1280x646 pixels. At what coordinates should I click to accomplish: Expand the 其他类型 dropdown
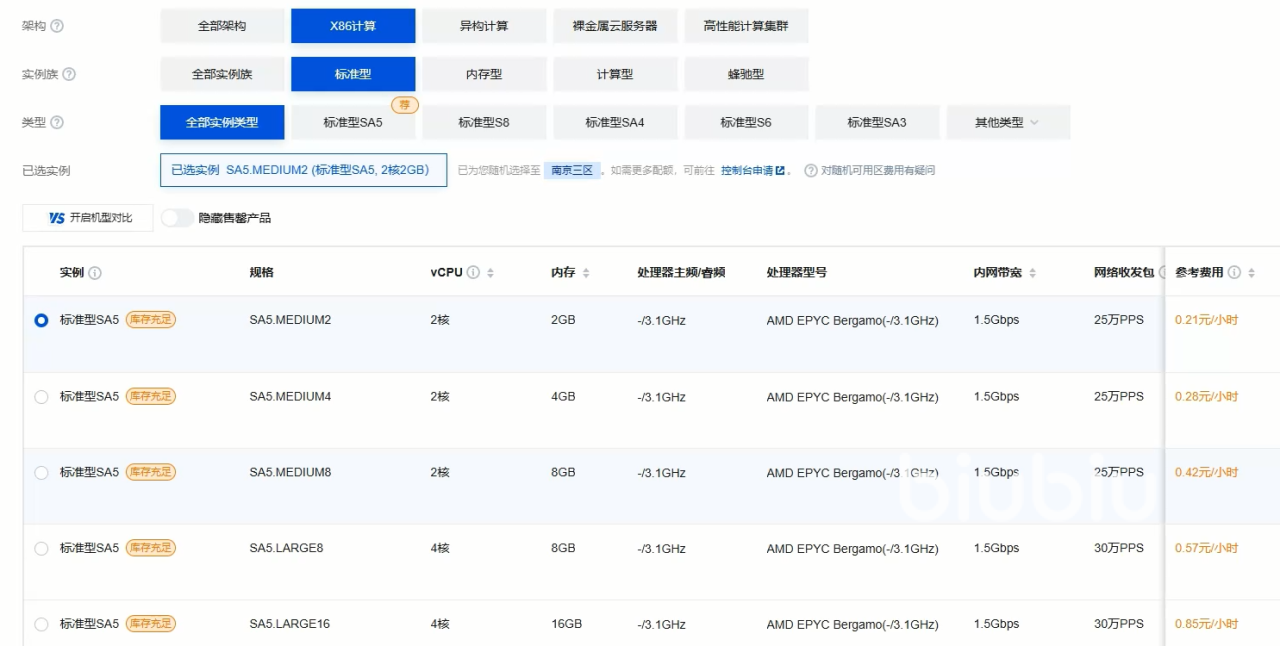[1008, 123]
